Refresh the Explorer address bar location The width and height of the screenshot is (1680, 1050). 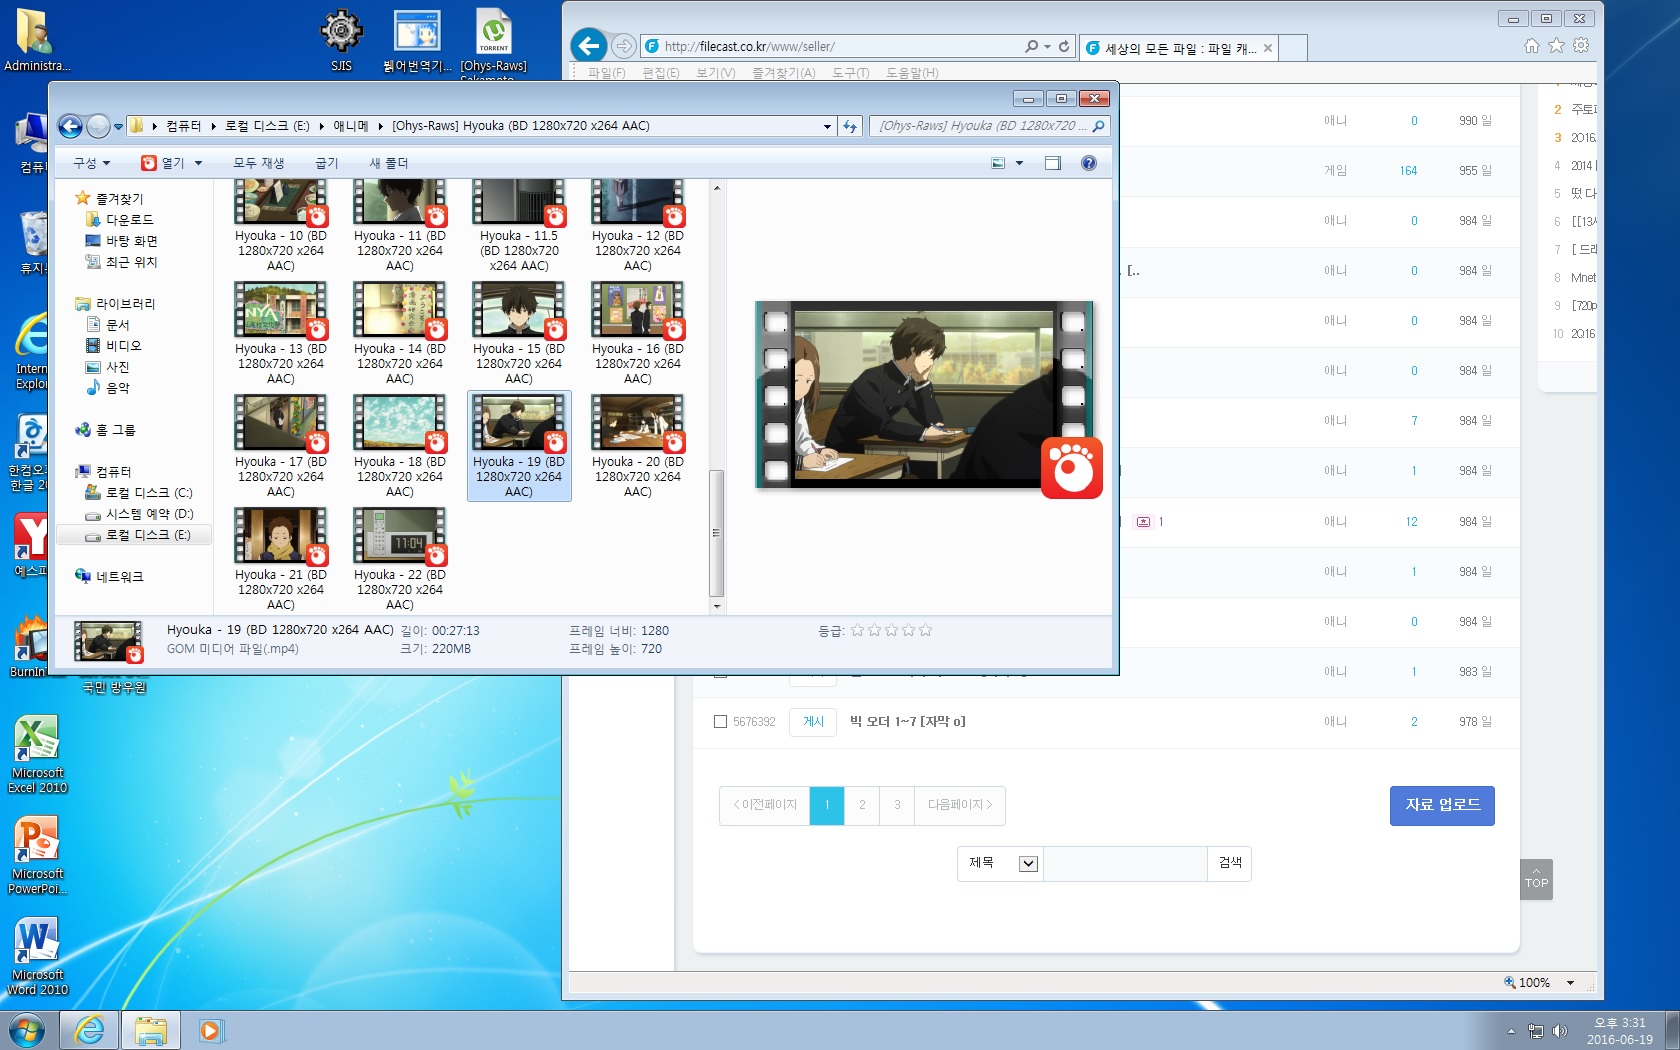pyautogui.click(x=850, y=126)
